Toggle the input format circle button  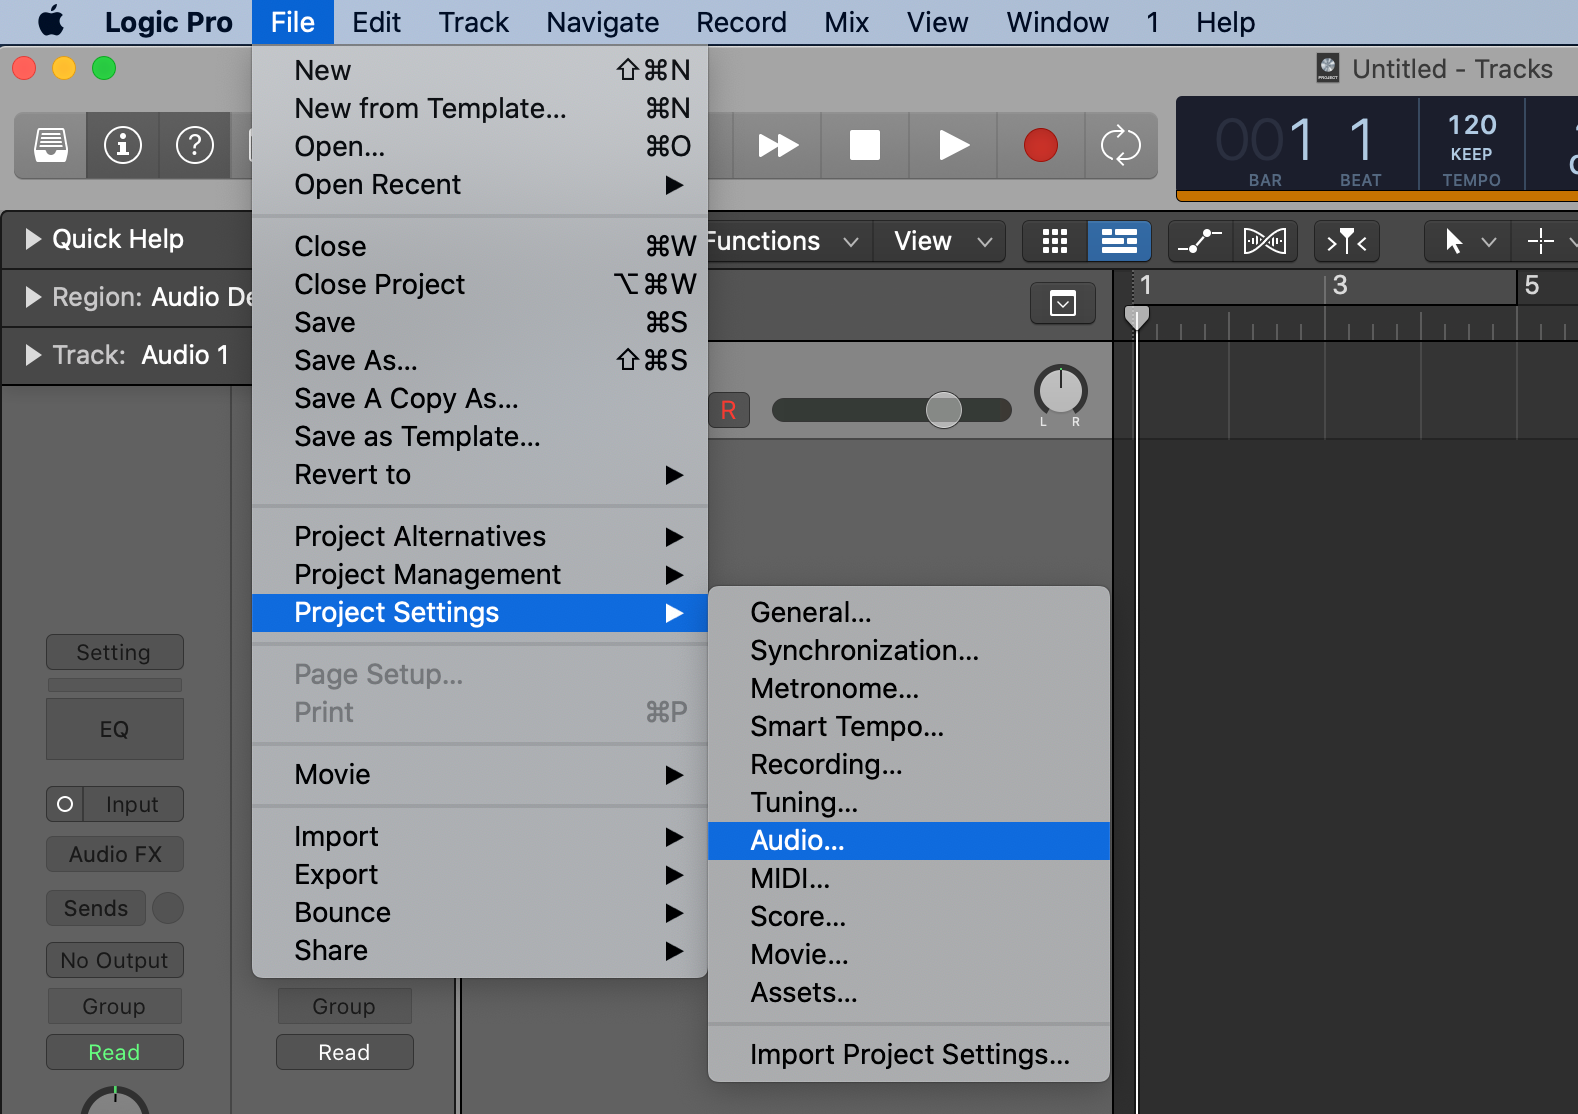pos(65,805)
